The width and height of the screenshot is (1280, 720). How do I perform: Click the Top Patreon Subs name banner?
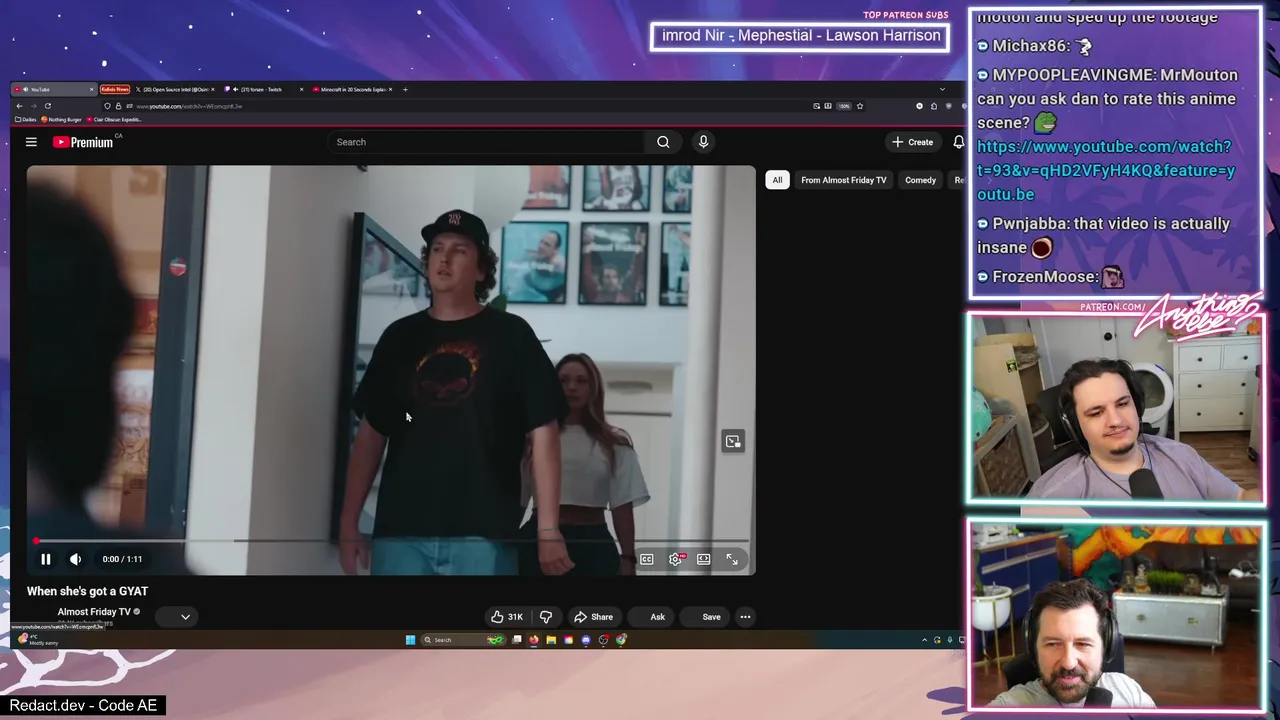tap(800, 36)
